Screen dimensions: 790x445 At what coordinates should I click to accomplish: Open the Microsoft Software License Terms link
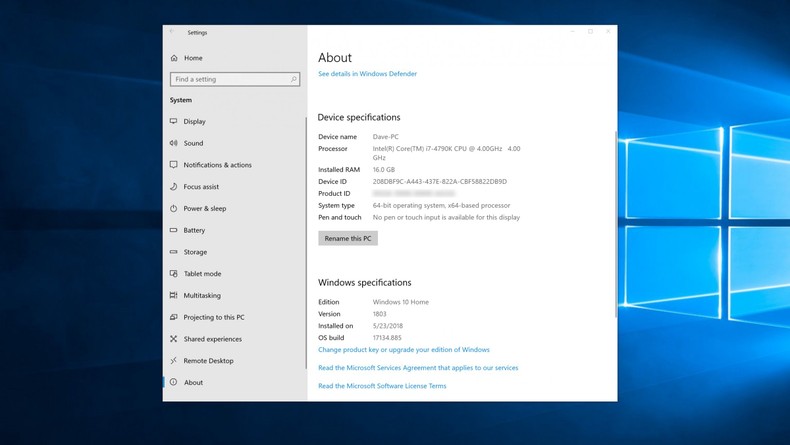pos(382,386)
